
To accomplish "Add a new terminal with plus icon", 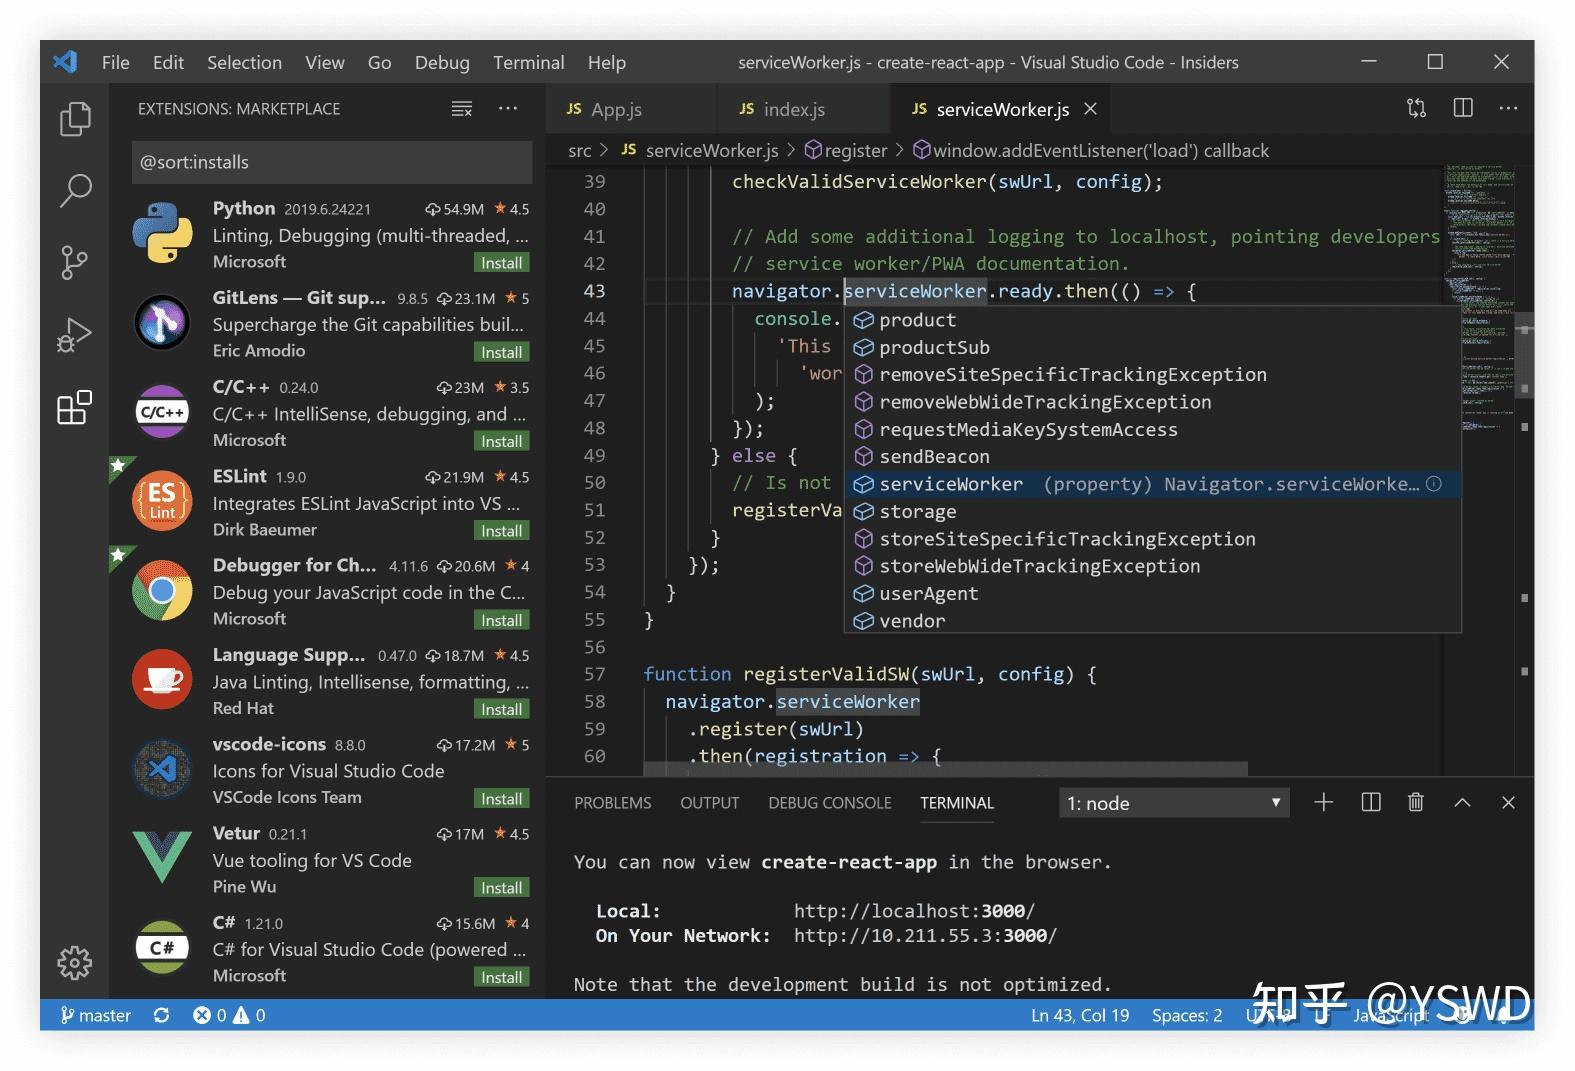I will pyautogui.click(x=1323, y=803).
